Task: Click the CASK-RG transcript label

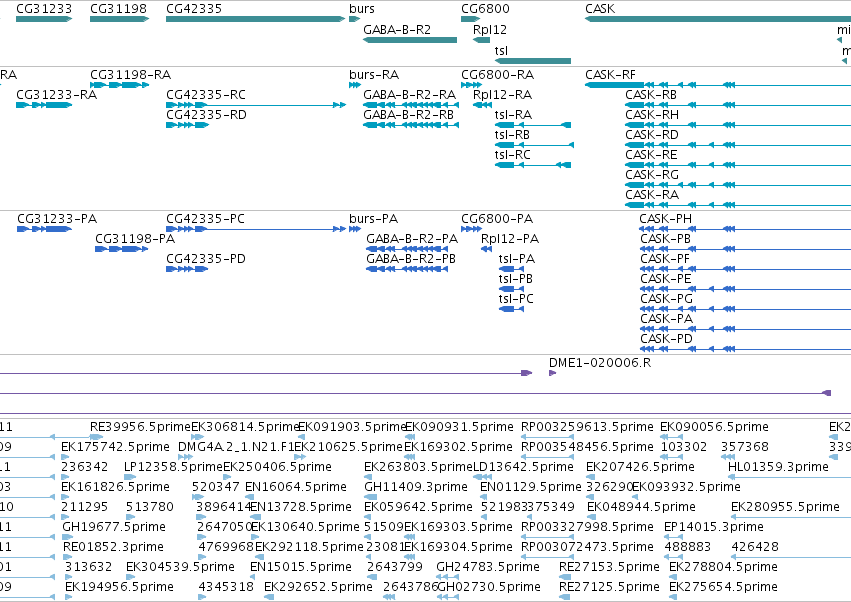Action: pos(652,175)
